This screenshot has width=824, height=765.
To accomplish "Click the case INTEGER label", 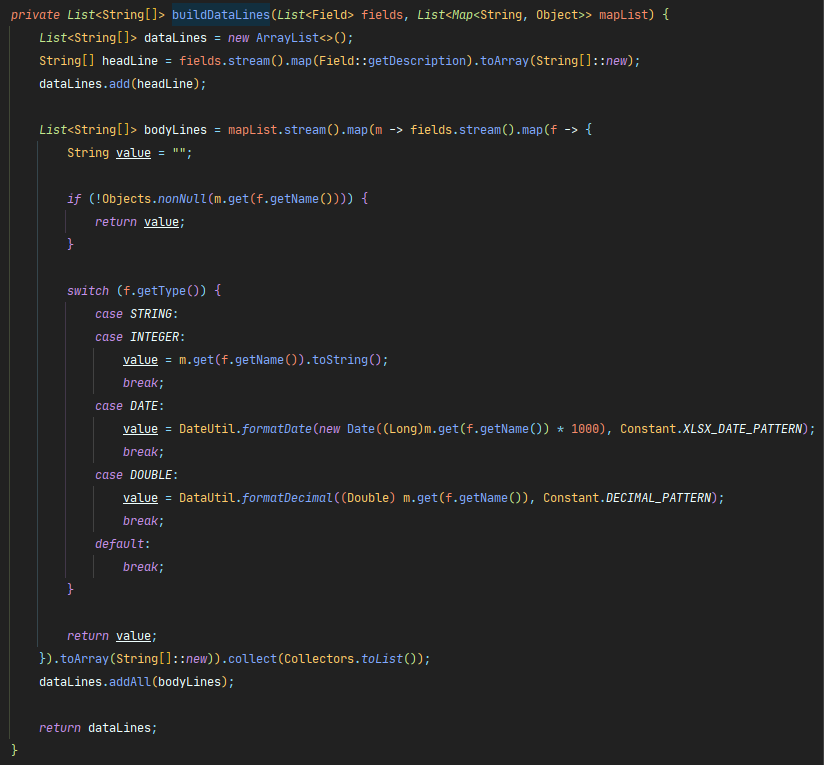I will pyautogui.click(x=140, y=337).
